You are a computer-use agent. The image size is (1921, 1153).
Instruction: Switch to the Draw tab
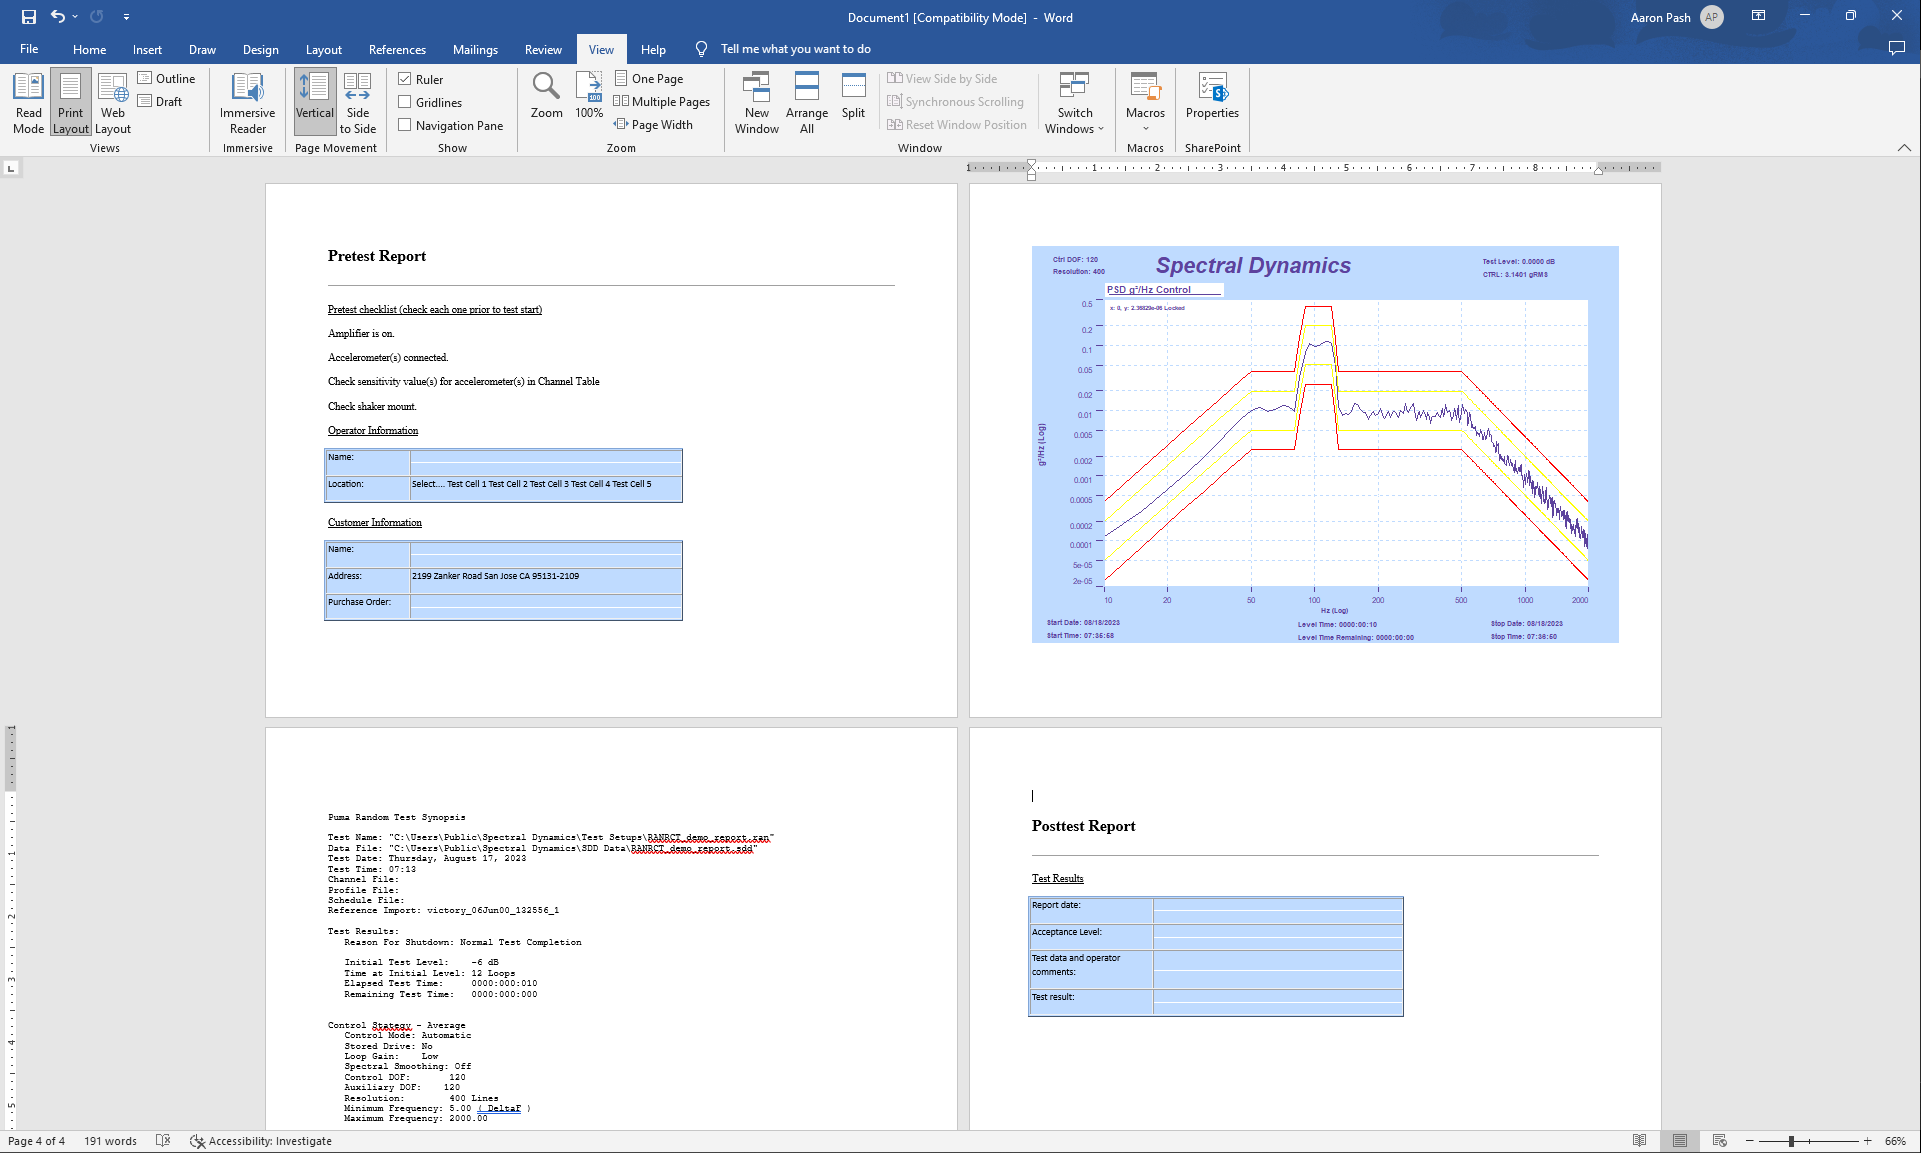202,49
